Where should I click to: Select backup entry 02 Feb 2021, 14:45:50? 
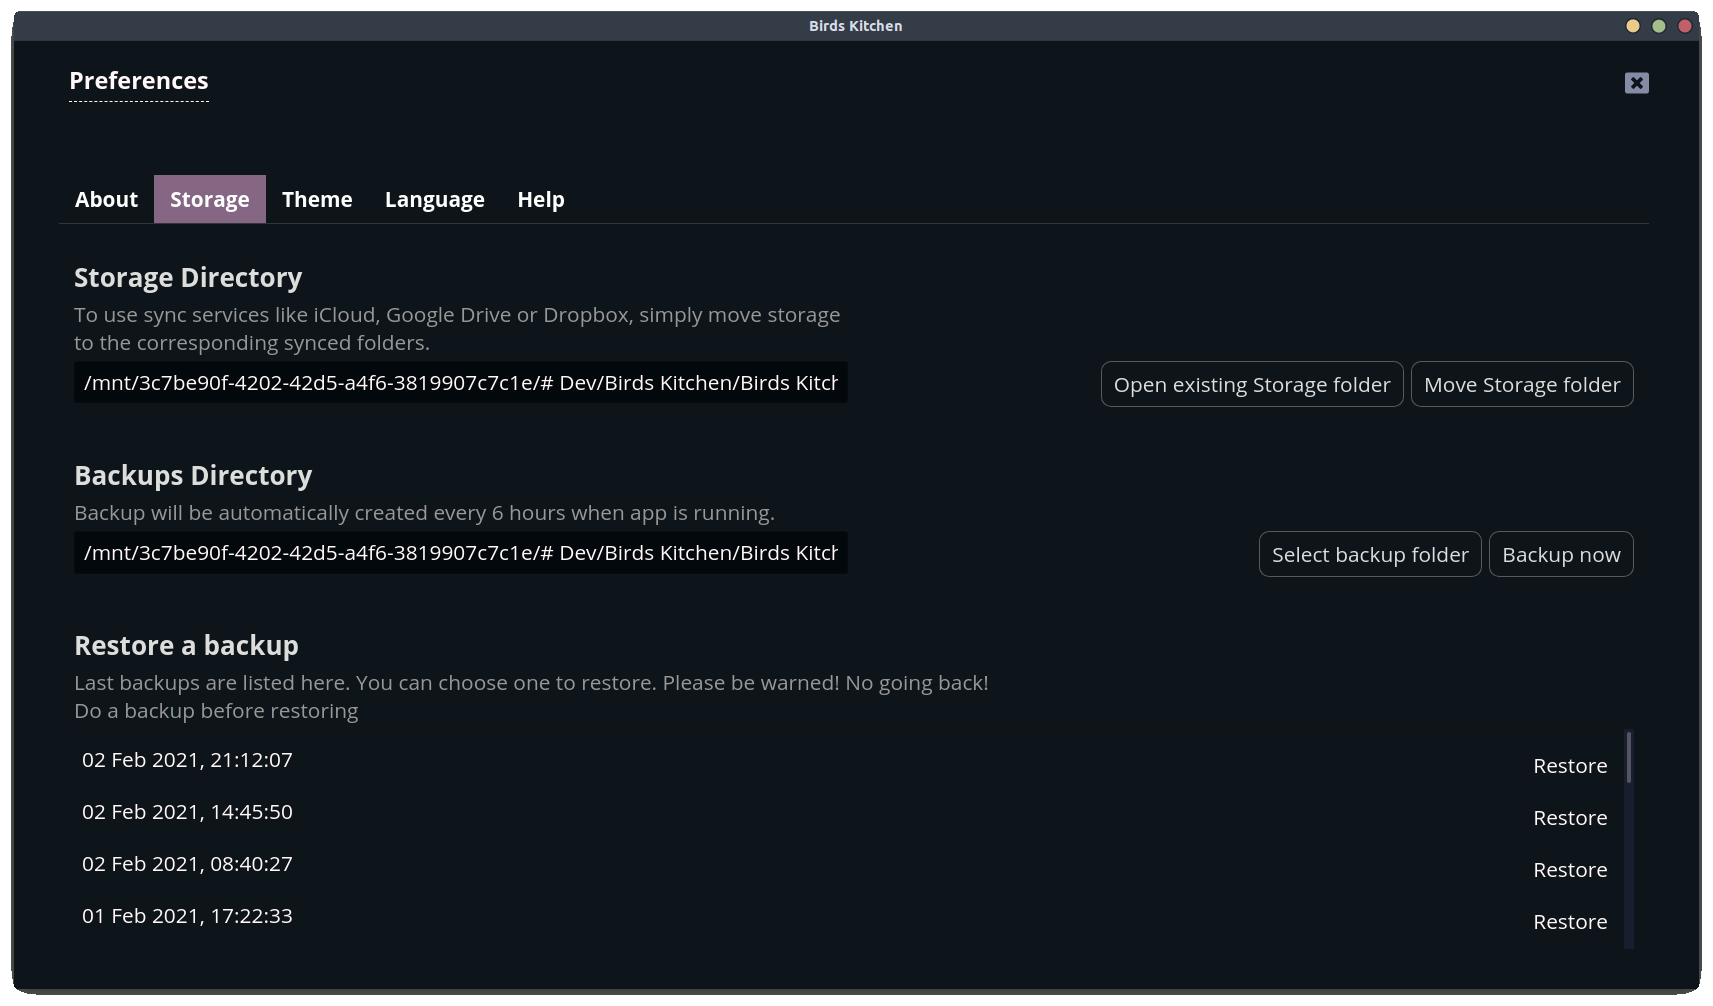[x=187, y=812]
